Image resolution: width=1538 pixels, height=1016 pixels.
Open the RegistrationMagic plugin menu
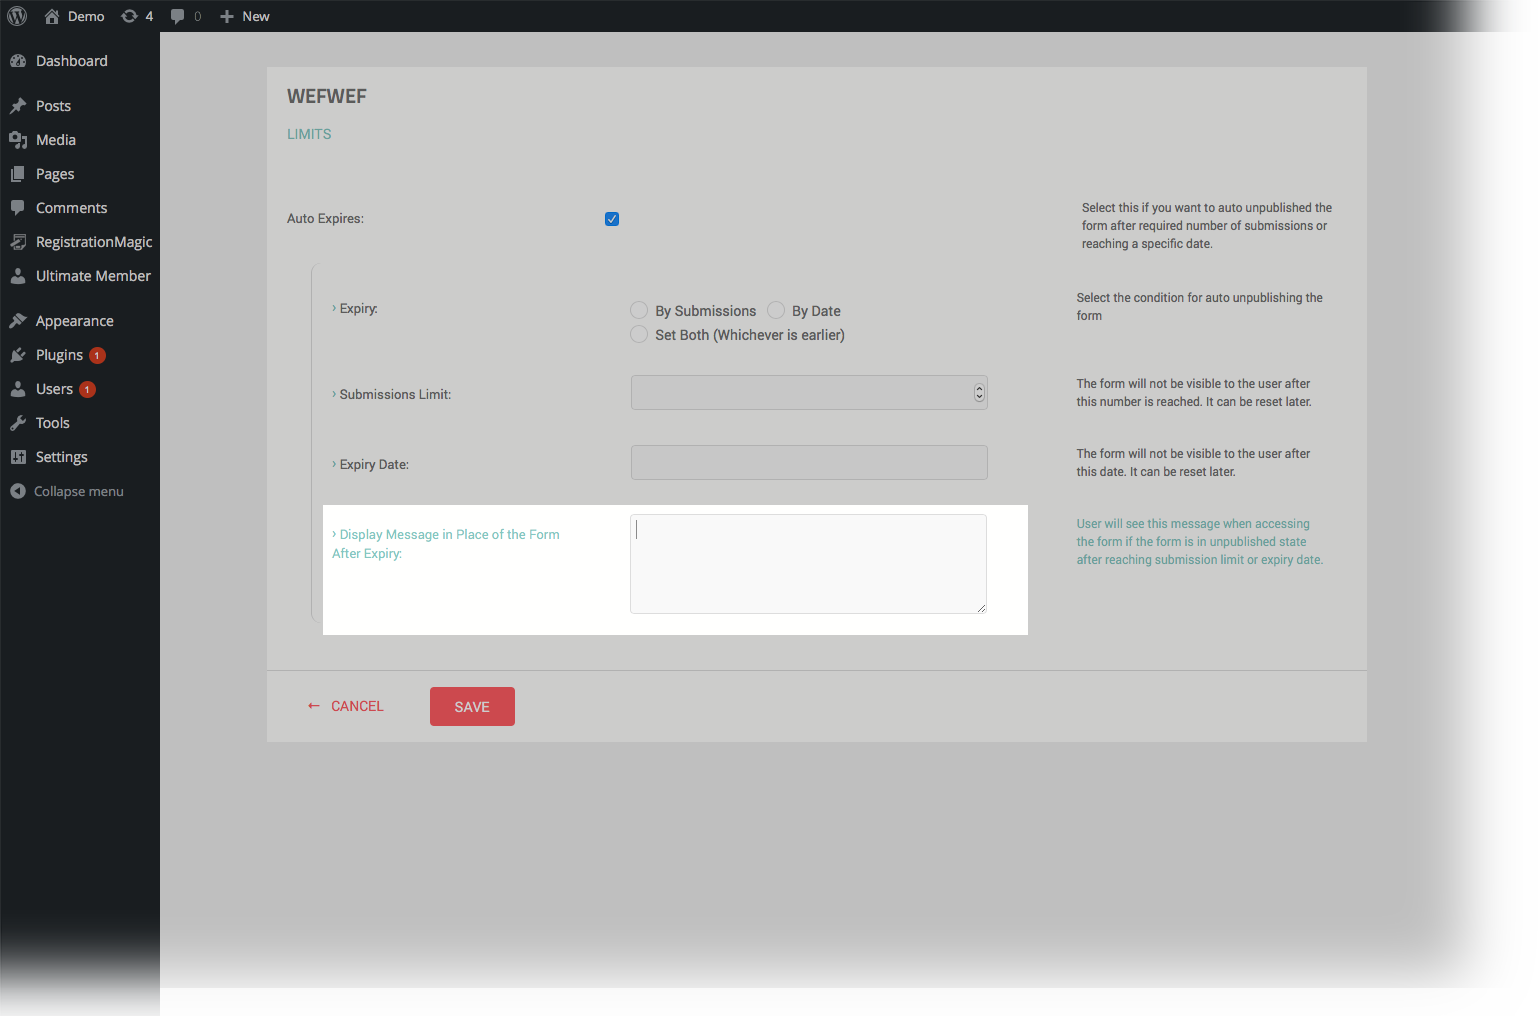(93, 242)
